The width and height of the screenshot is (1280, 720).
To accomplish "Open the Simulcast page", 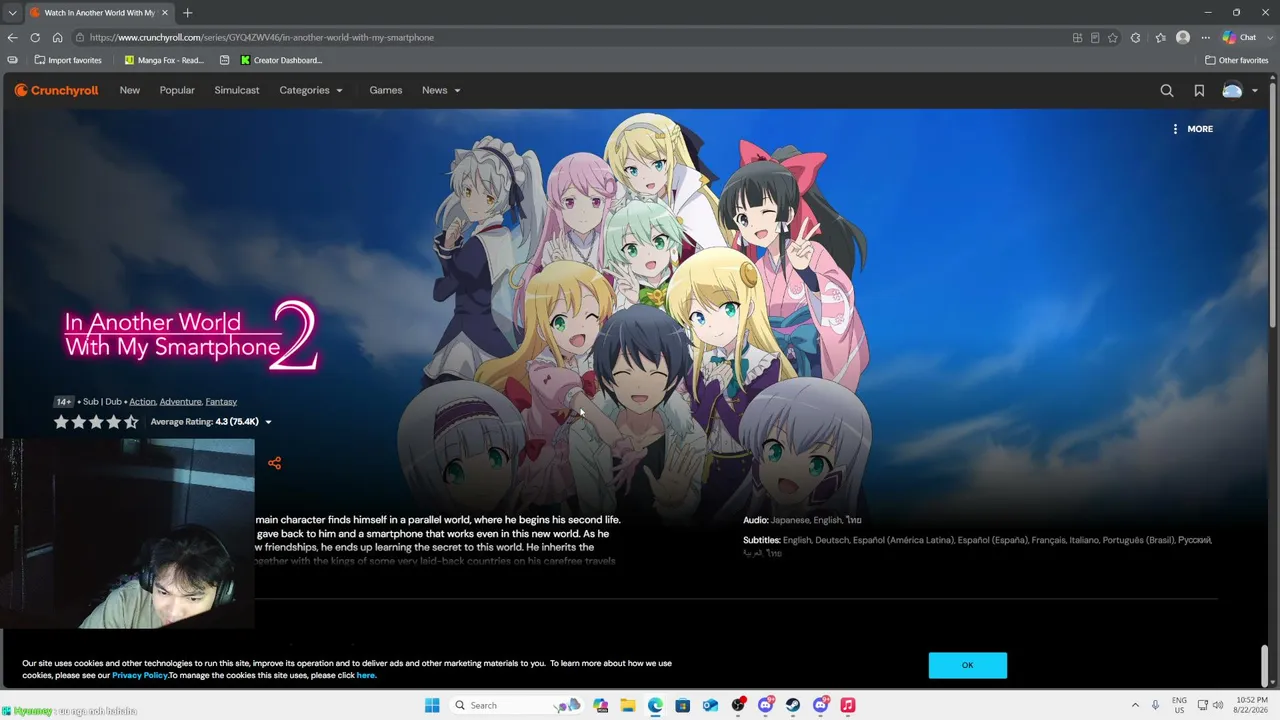I will tap(237, 90).
